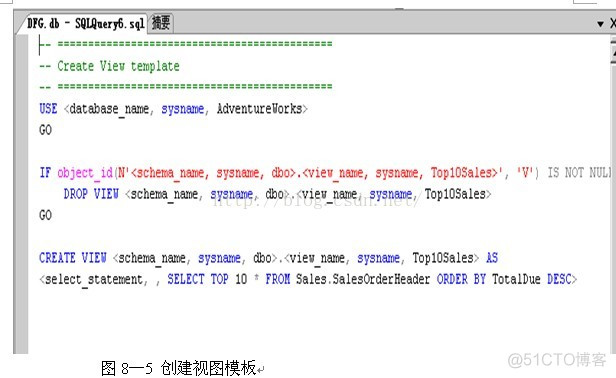Click the DROP VIEW keywords
616x378 pixels.
91,194
